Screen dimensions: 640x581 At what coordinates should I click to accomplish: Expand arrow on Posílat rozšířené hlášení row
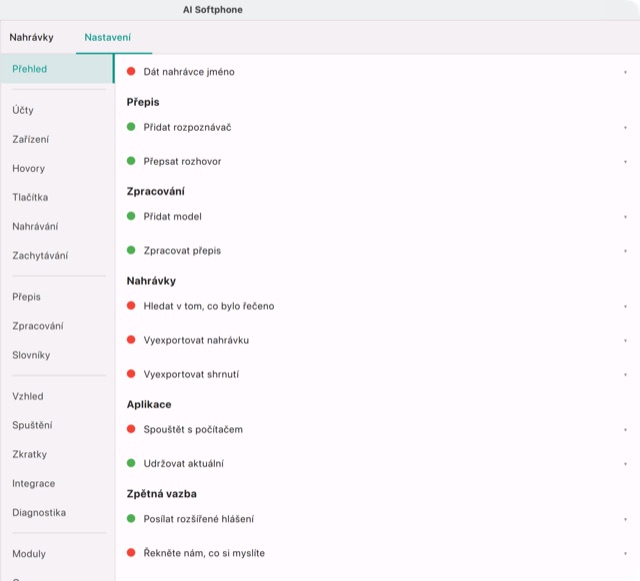click(x=625, y=520)
